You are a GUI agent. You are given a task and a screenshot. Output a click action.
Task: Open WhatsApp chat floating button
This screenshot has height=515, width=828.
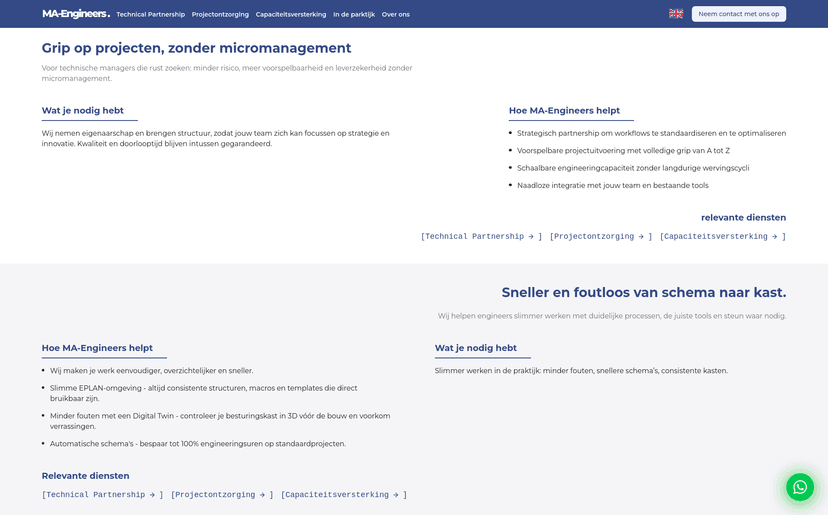coord(799,487)
